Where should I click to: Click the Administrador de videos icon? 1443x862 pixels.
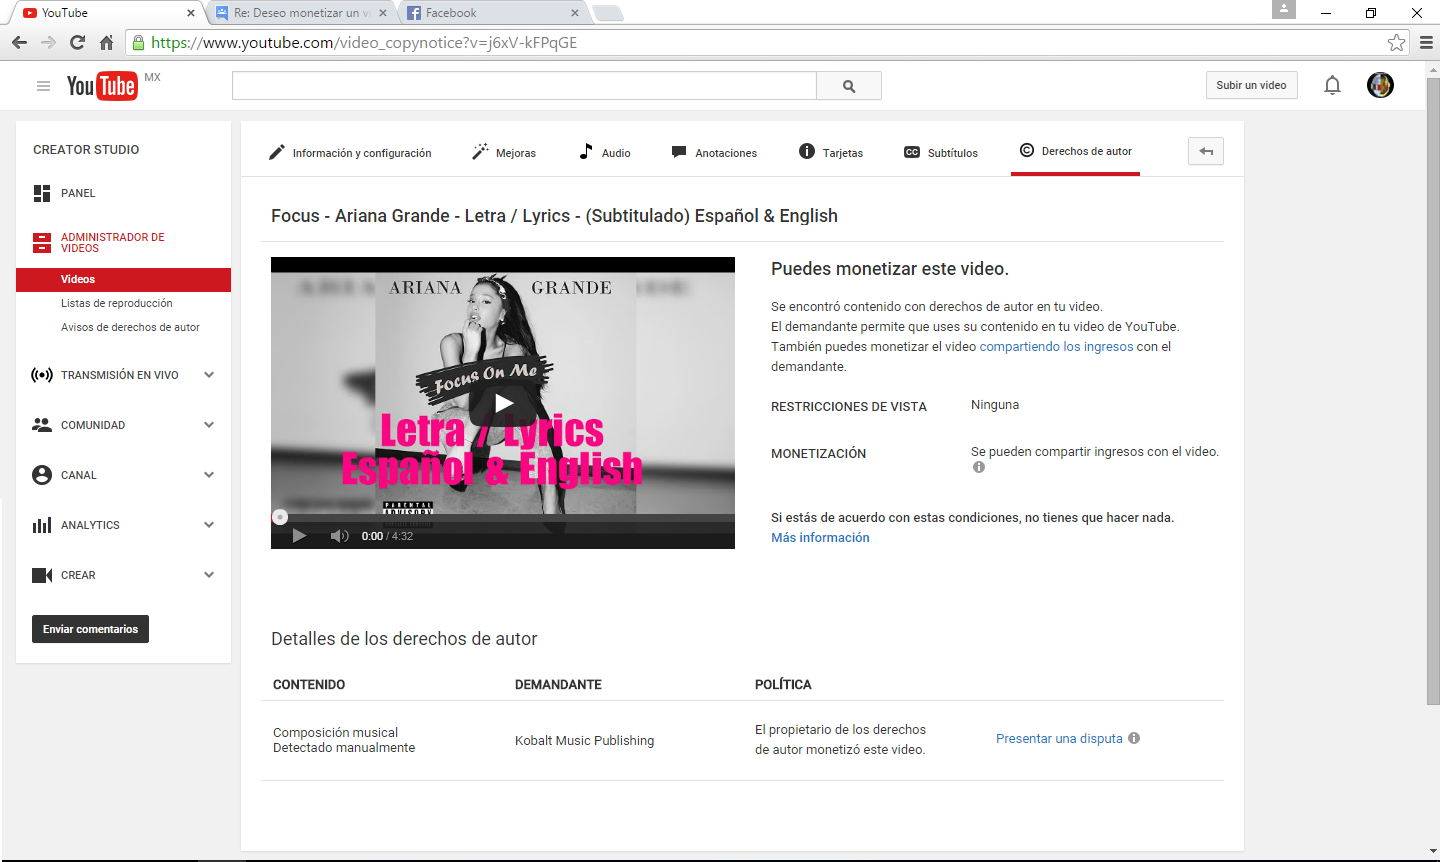[42, 243]
